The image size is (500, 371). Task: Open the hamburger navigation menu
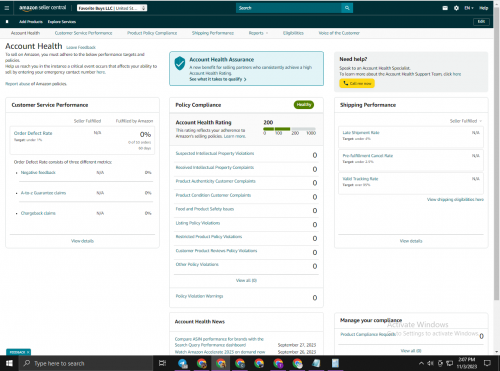pos(7,8)
